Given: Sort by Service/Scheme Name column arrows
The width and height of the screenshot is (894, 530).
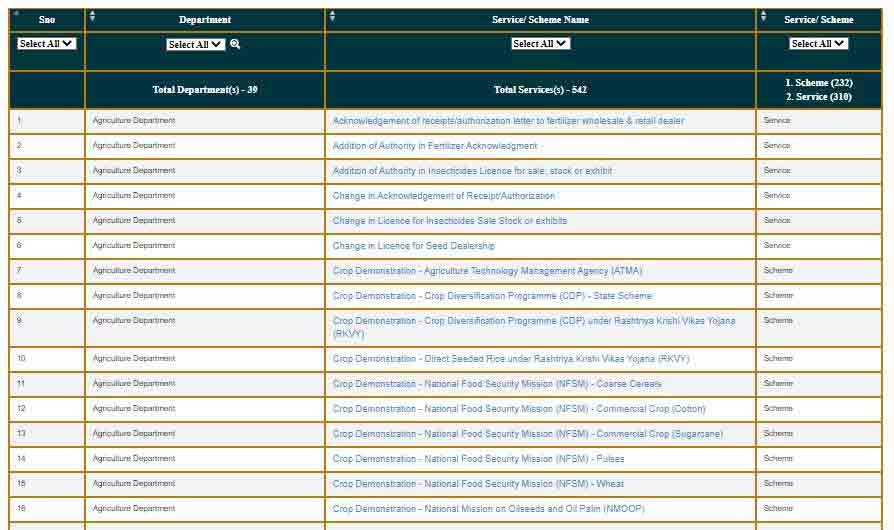Looking at the screenshot, I should pyautogui.click(x=333, y=16).
